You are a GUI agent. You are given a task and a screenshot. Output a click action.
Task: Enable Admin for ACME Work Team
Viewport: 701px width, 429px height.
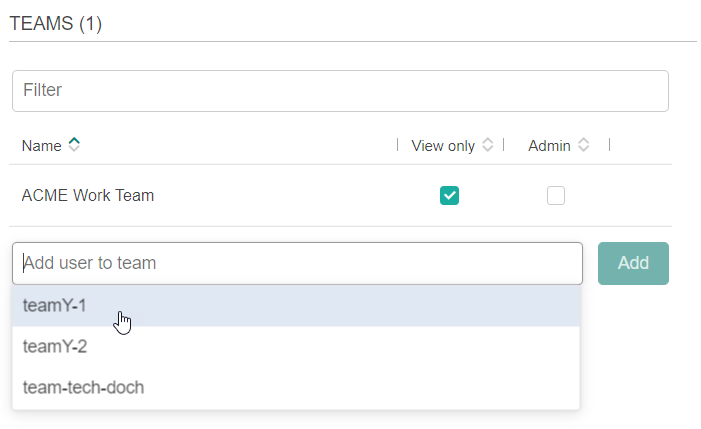click(x=556, y=196)
